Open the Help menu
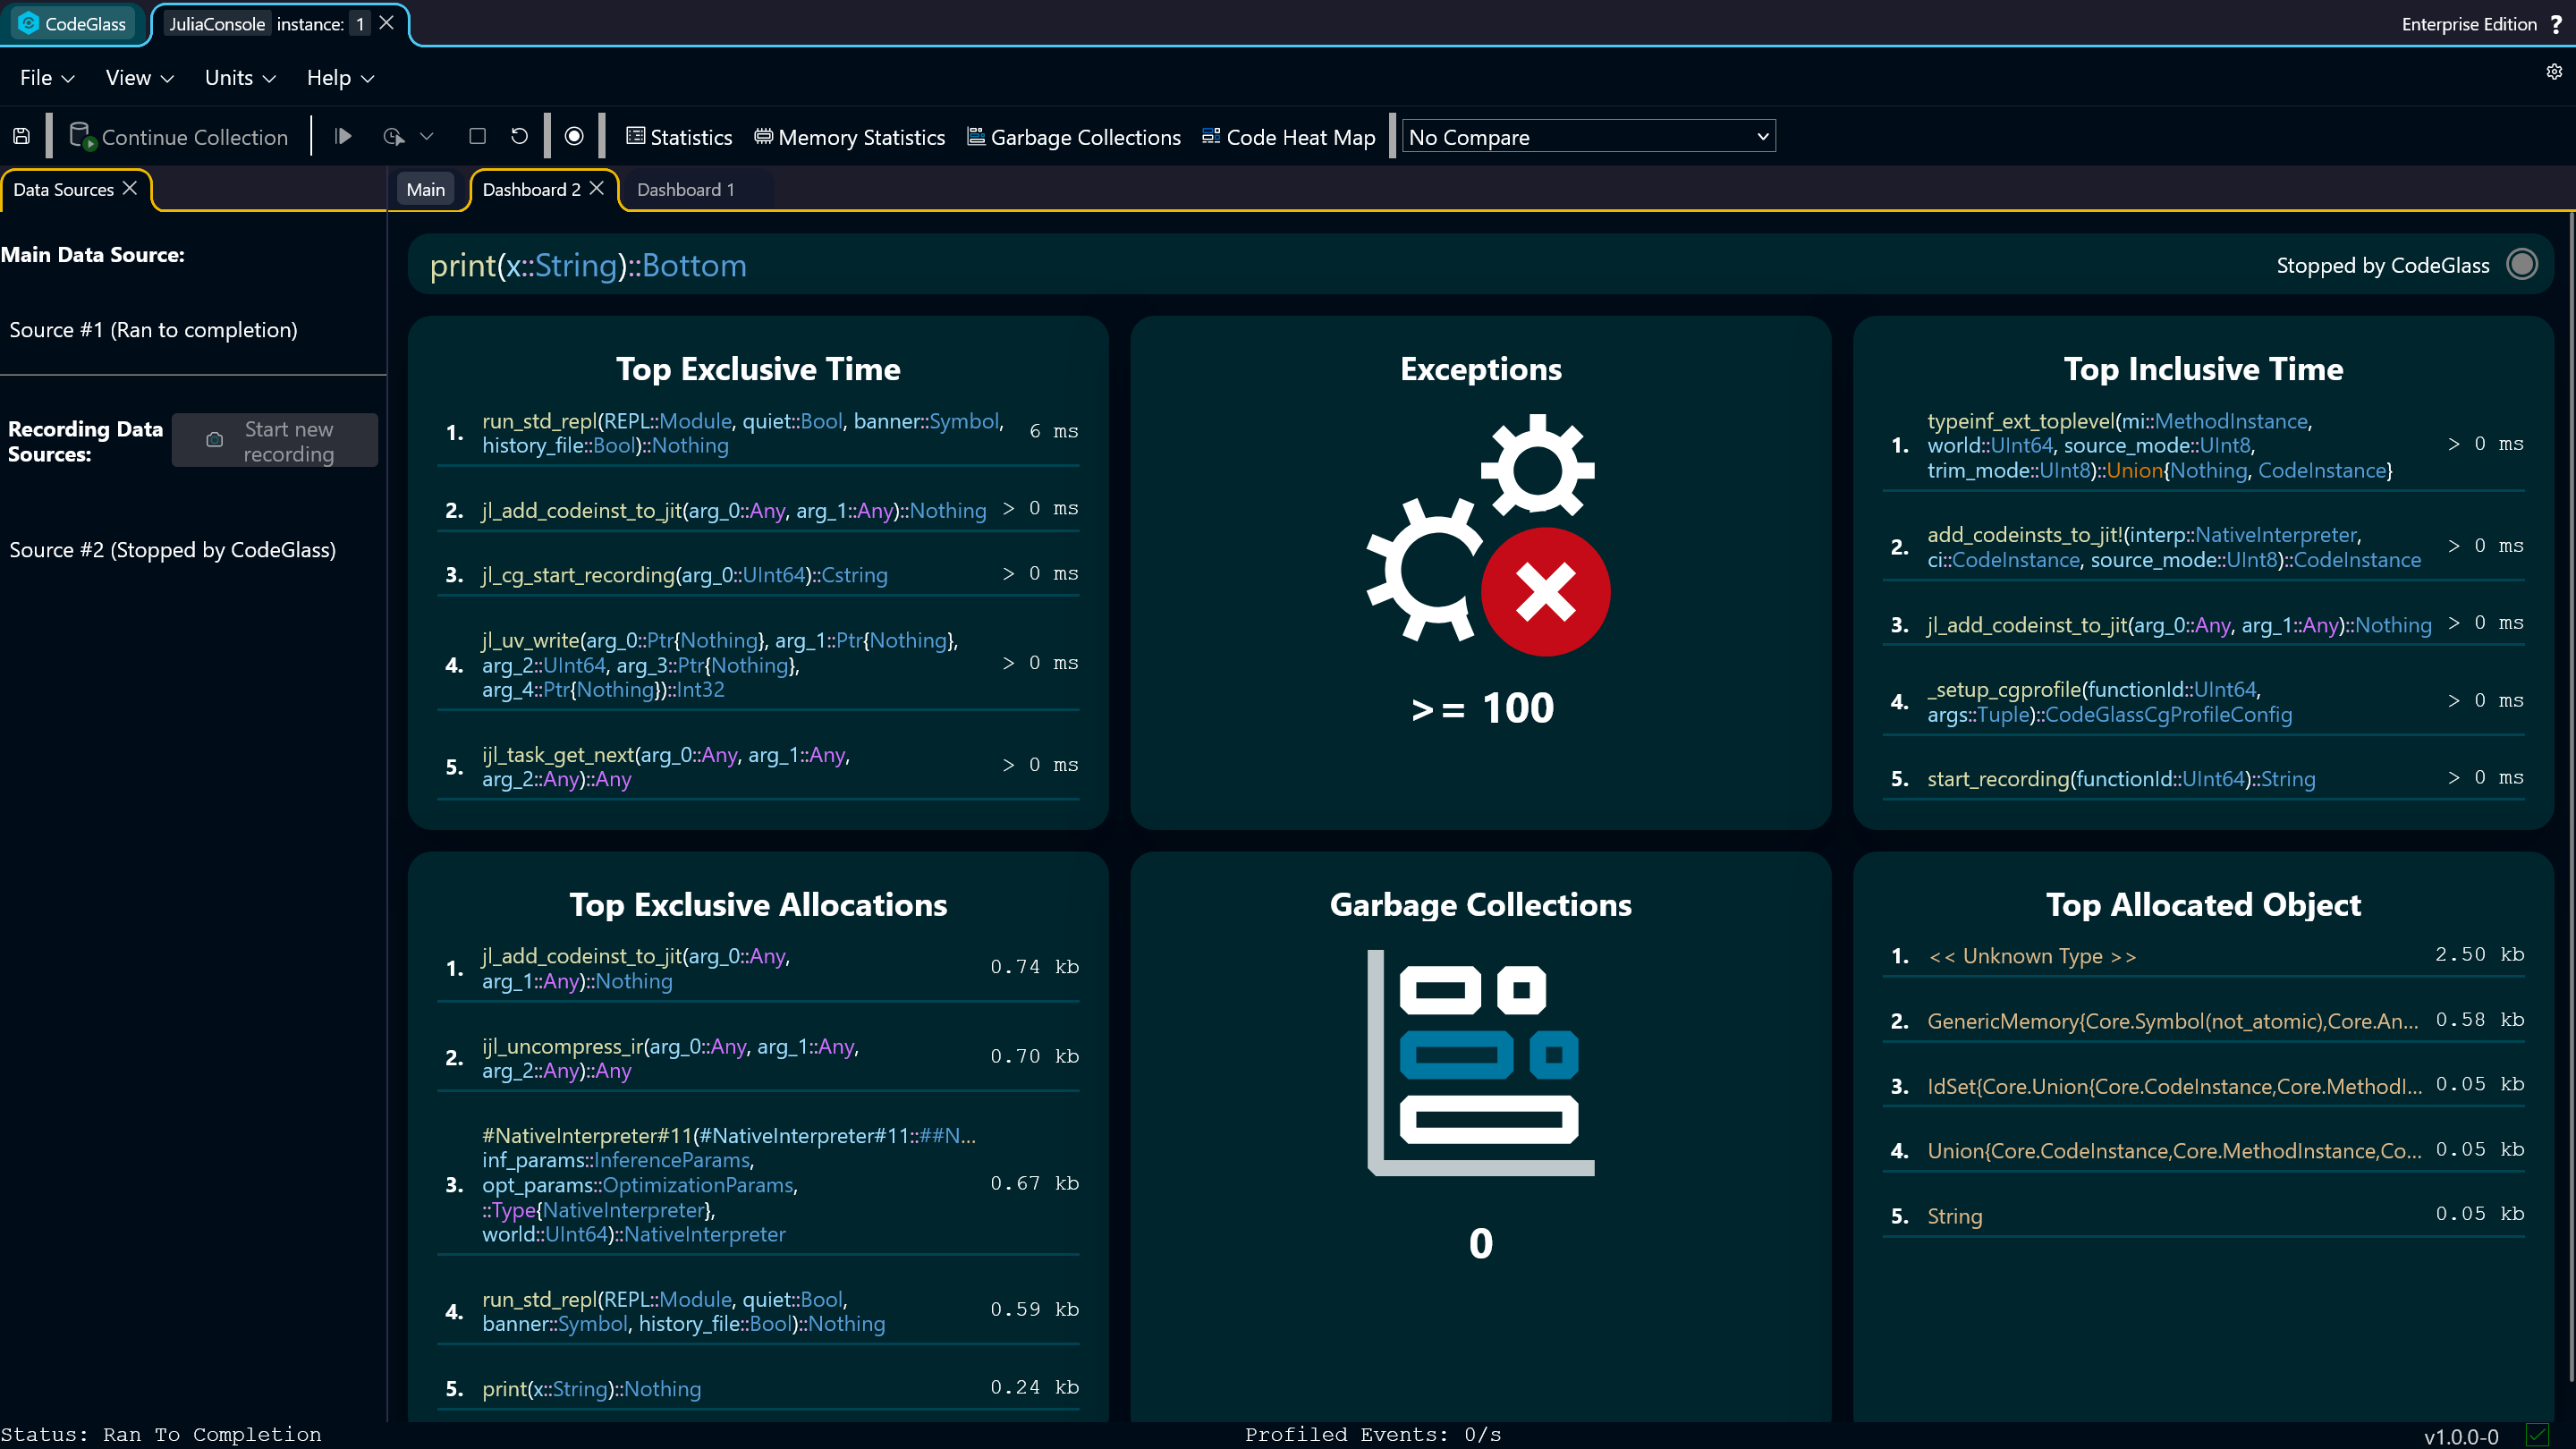 (x=340, y=78)
